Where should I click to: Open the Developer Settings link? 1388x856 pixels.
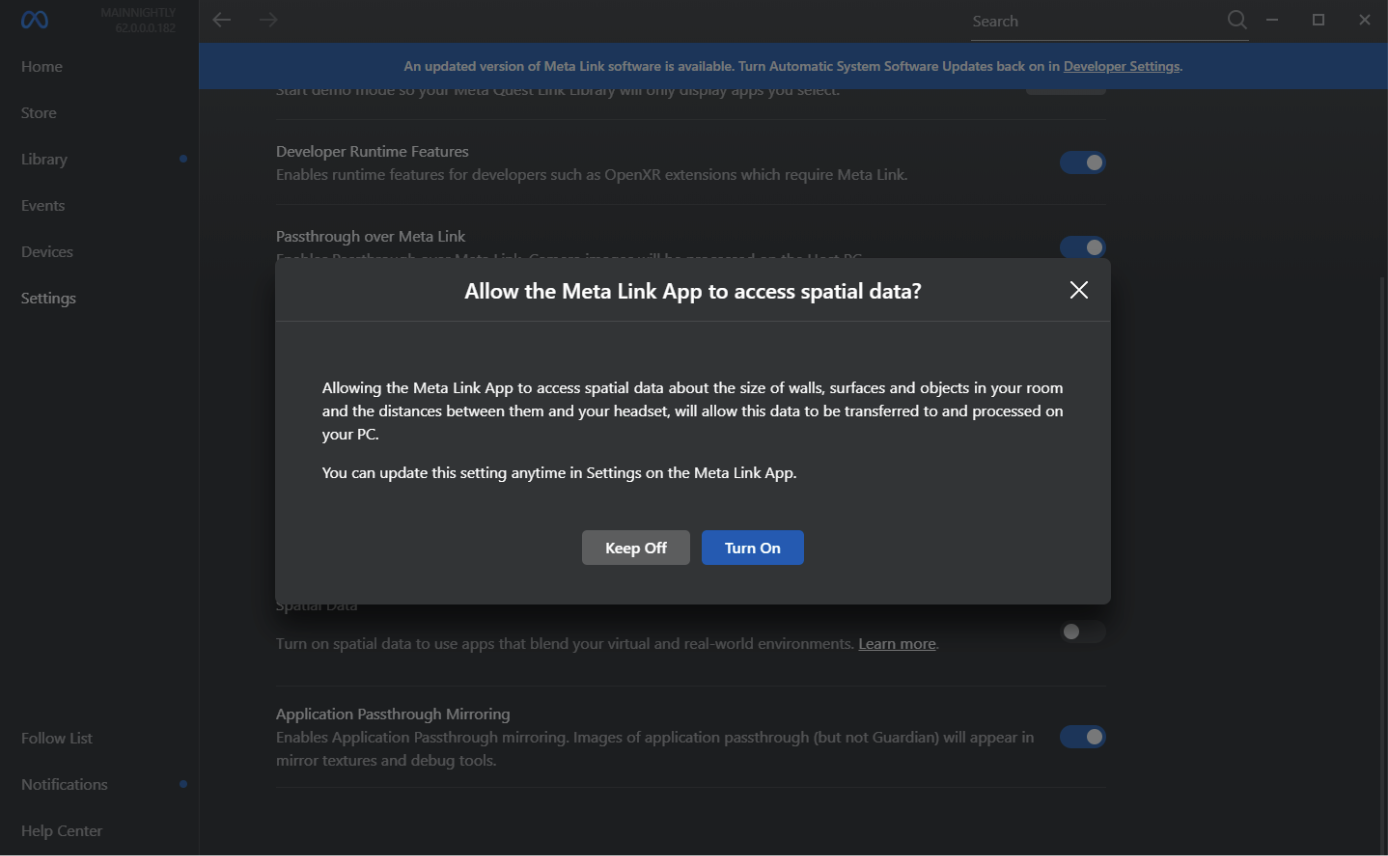[x=1121, y=67]
